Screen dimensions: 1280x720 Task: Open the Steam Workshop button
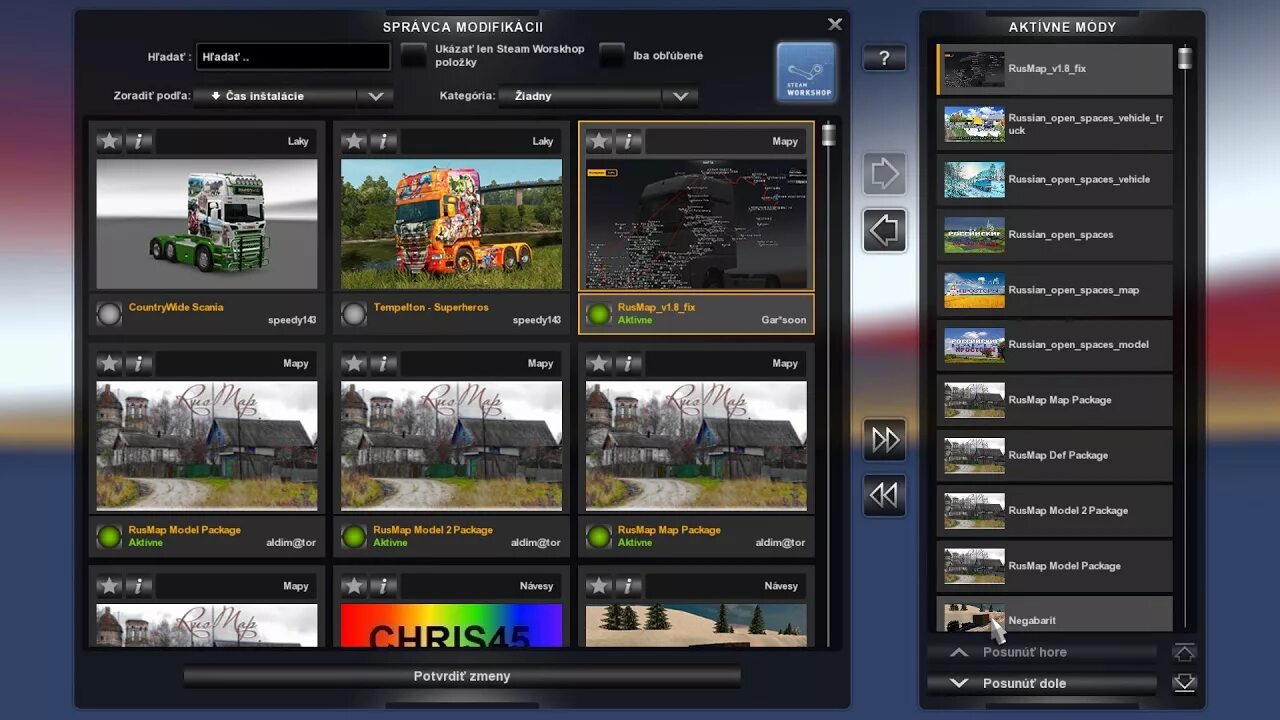[806, 72]
